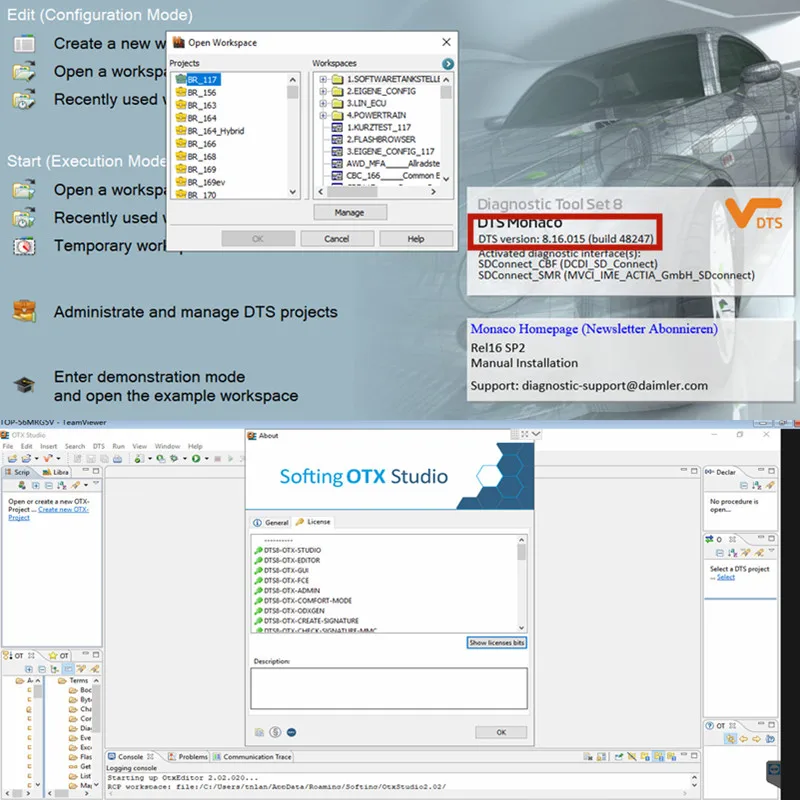
Task: Click the Administrate projects briefcase icon
Action: click(x=24, y=311)
